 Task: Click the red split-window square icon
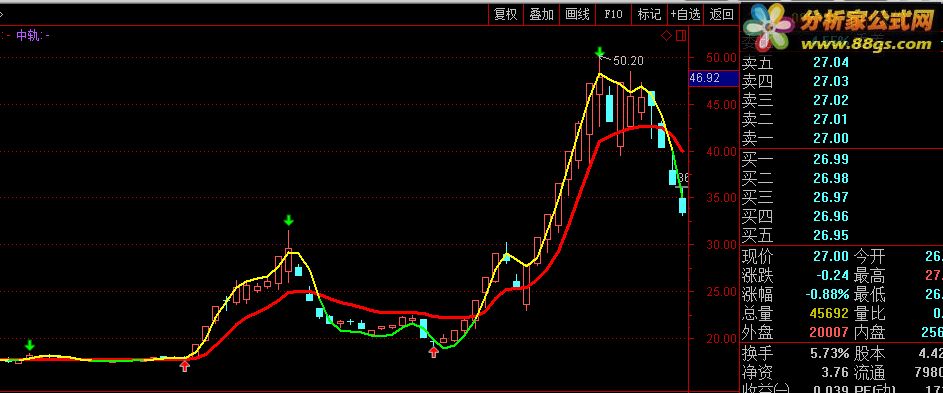pyautogui.click(x=681, y=36)
